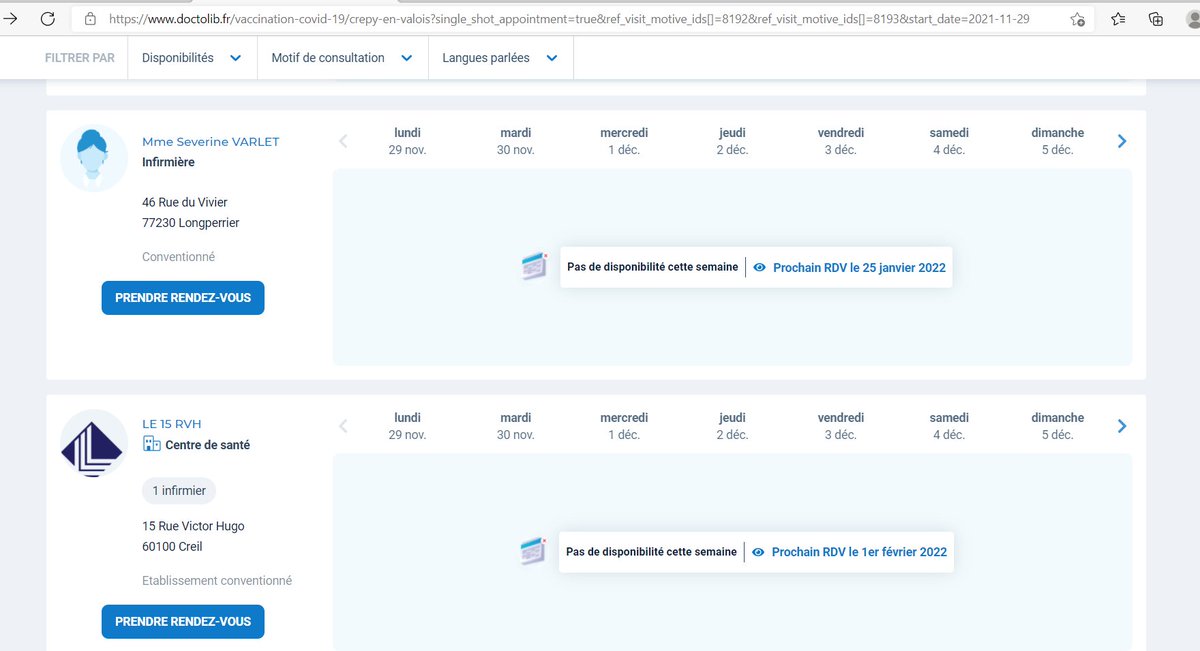
Task: Click dimanche 5 déc. in Varlet's calendar
Action: 1057,141
